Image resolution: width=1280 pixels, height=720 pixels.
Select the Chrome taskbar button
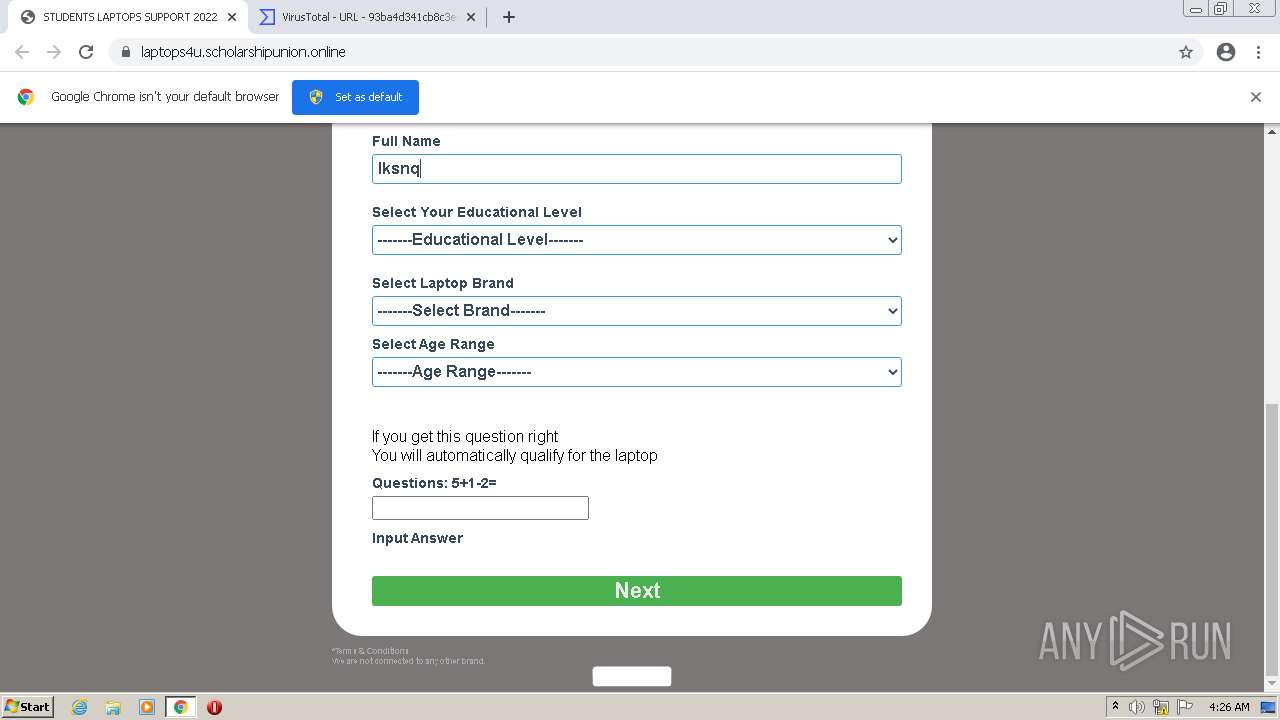181,707
